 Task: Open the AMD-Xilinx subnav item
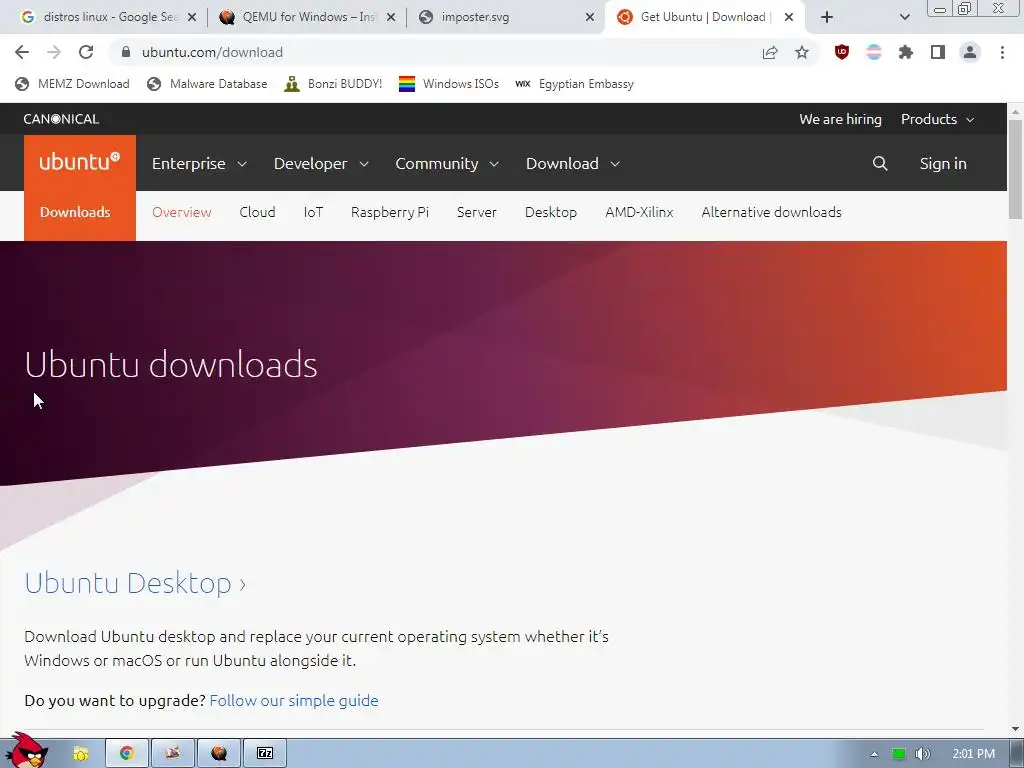coord(639,212)
